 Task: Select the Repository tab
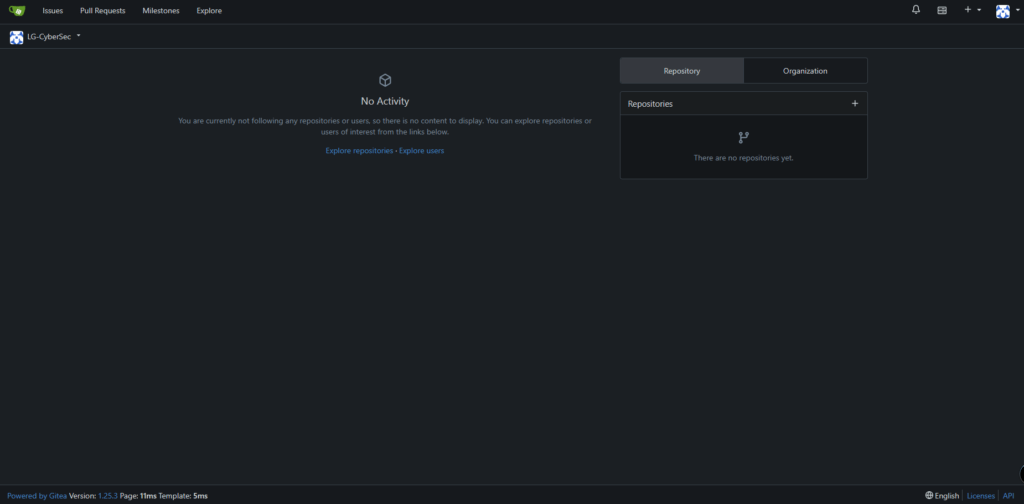(x=682, y=71)
